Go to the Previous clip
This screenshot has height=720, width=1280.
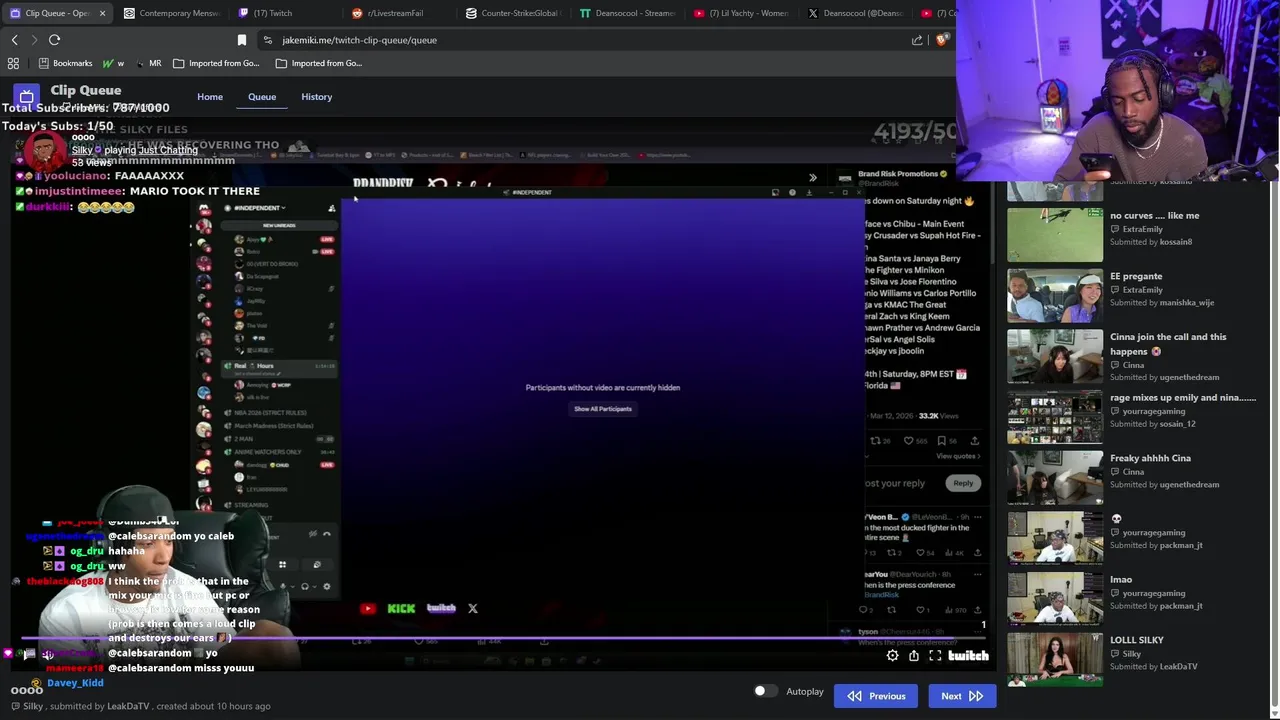(x=876, y=696)
